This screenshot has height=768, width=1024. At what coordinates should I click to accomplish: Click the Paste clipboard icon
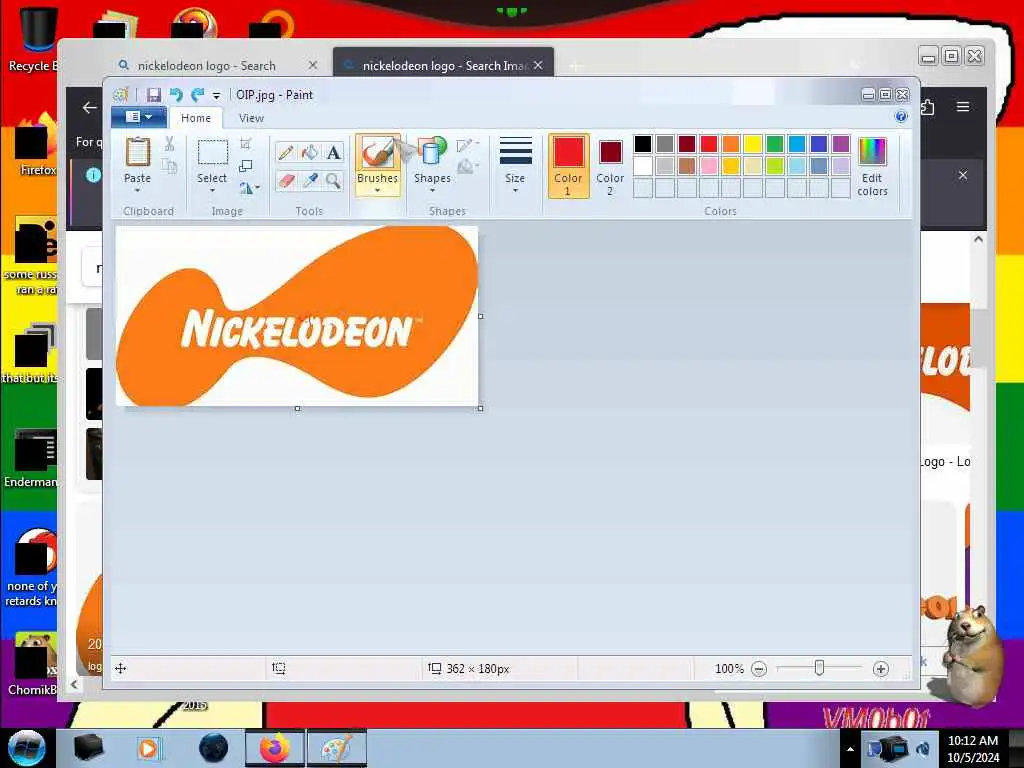tap(138, 153)
